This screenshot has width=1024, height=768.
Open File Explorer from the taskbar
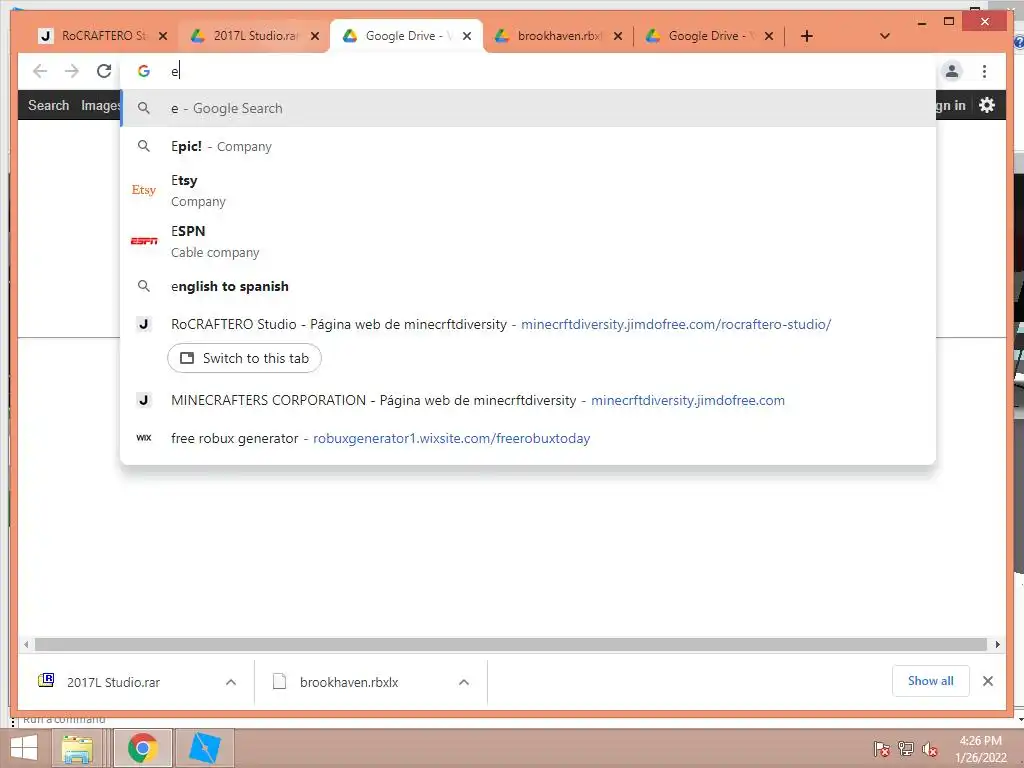coord(77,748)
